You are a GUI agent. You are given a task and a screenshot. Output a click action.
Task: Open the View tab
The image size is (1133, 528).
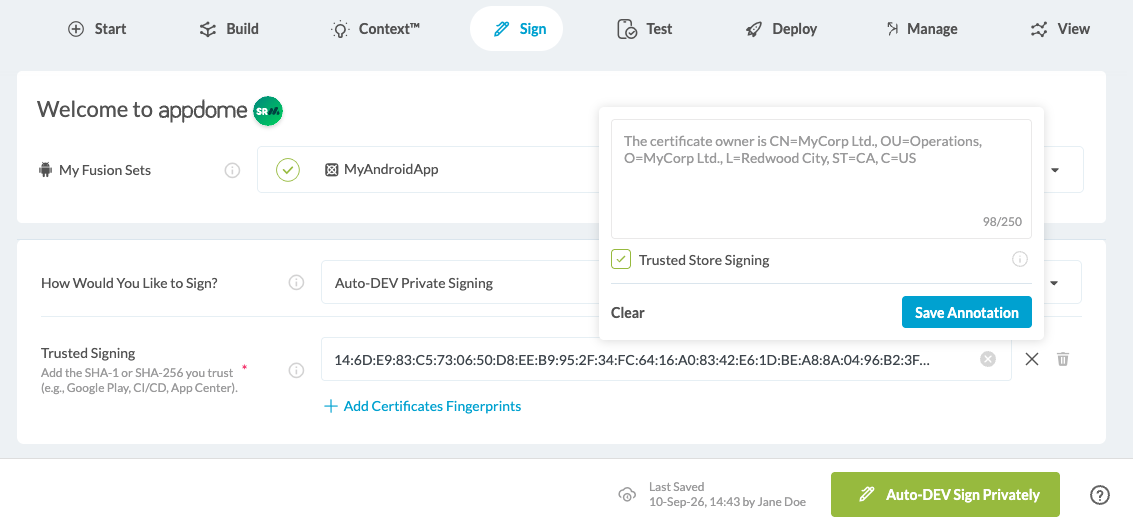(x=1060, y=29)
